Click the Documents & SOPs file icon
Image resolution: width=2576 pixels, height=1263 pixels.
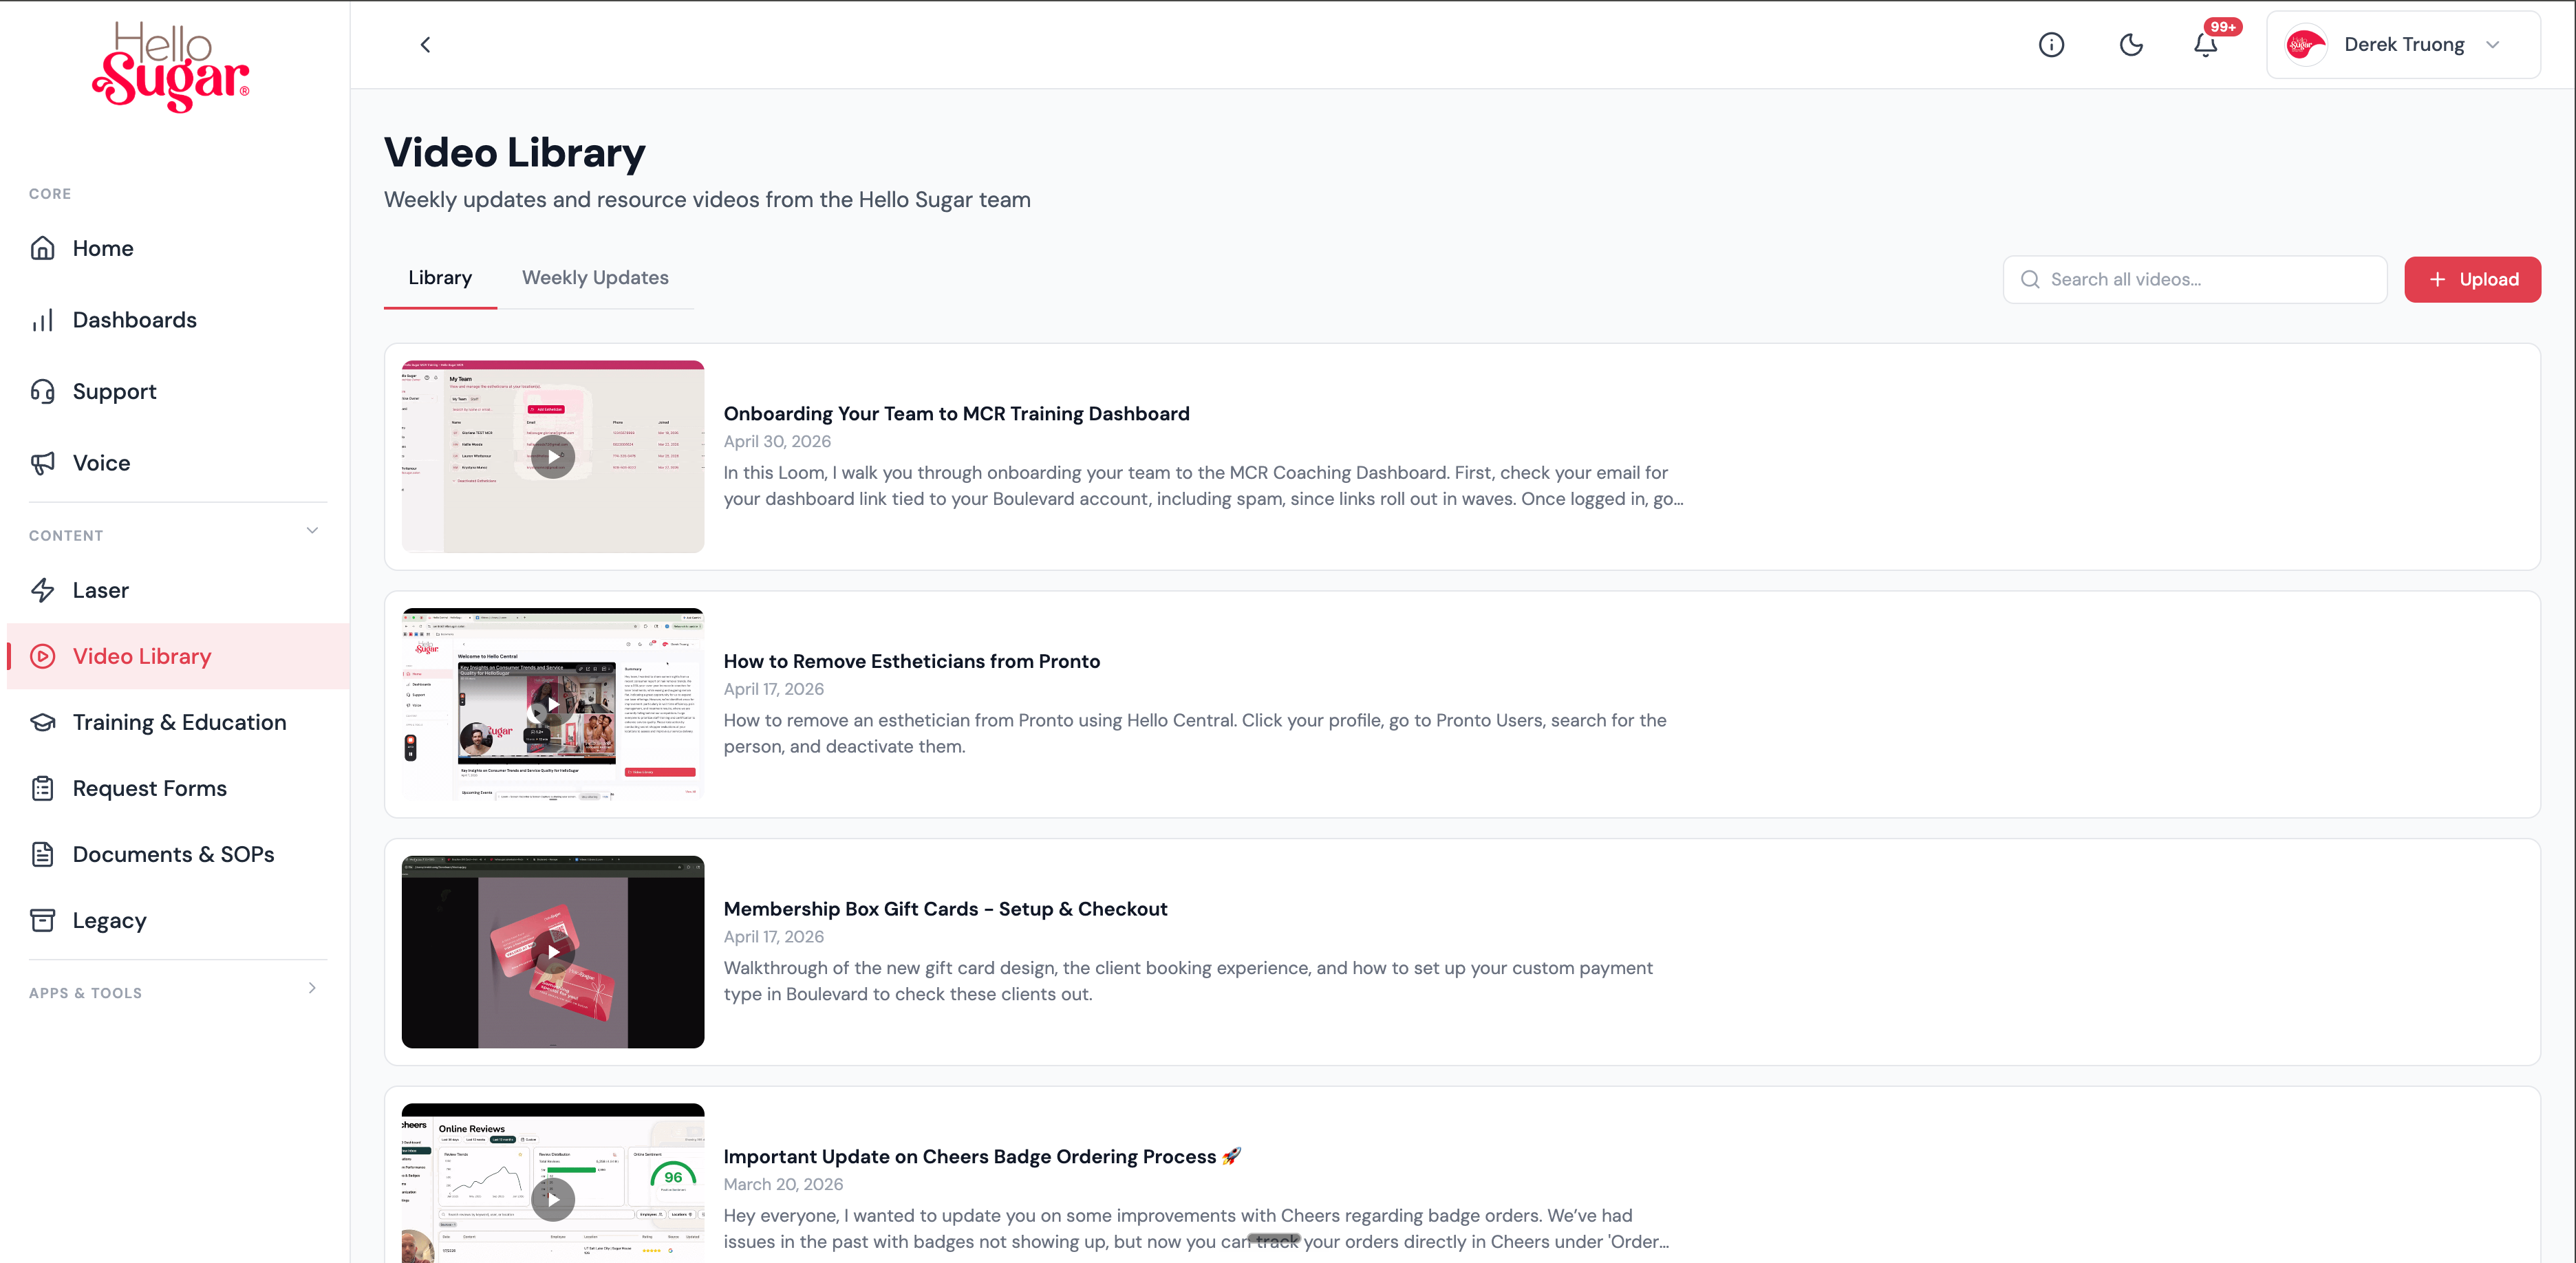coord(42,854)
